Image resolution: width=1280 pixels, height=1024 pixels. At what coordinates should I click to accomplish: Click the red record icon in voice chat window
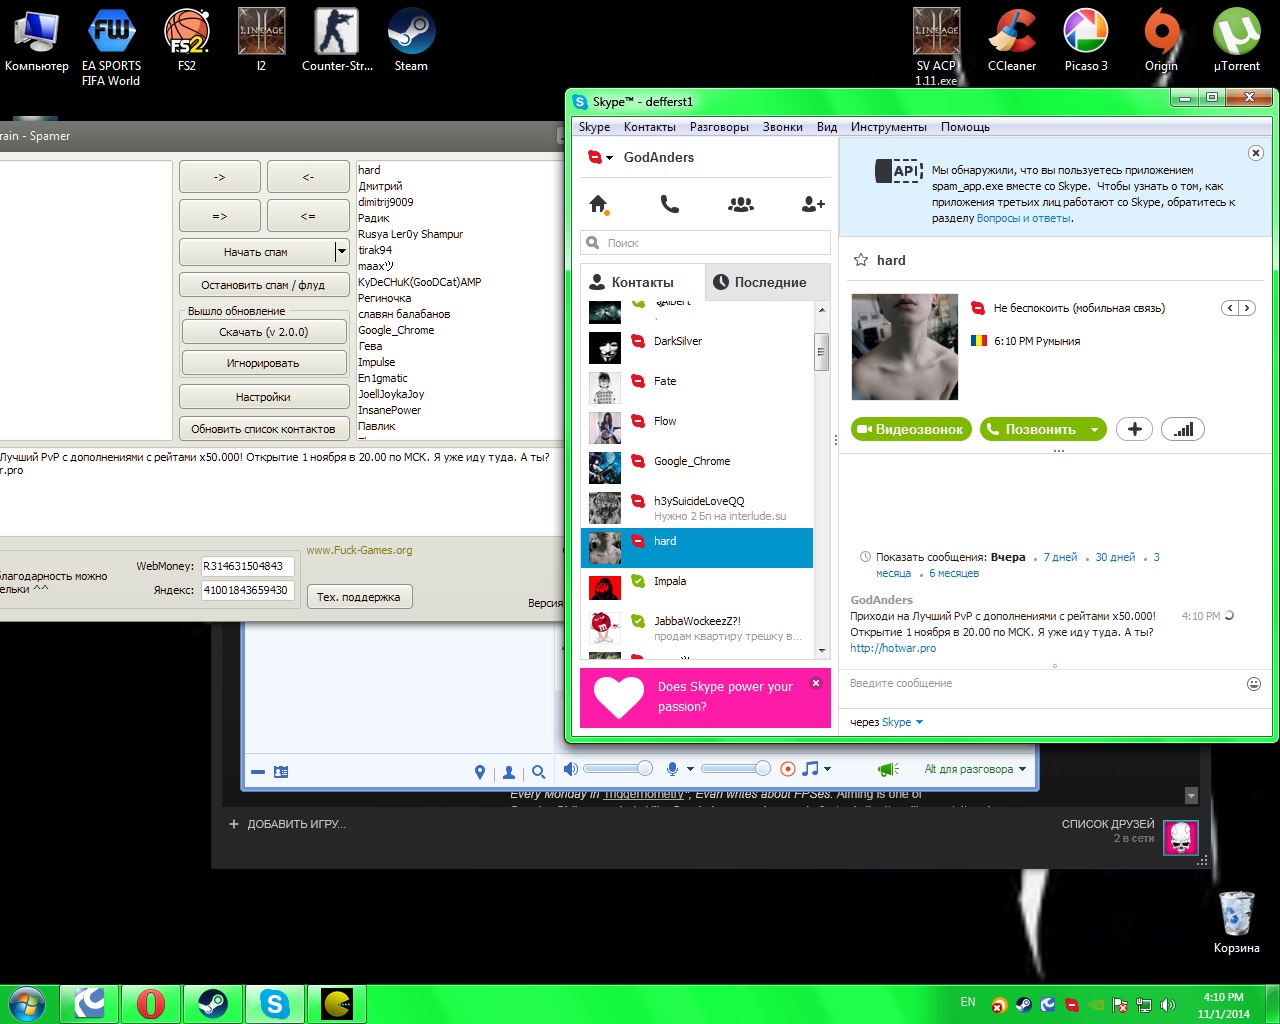788,769
